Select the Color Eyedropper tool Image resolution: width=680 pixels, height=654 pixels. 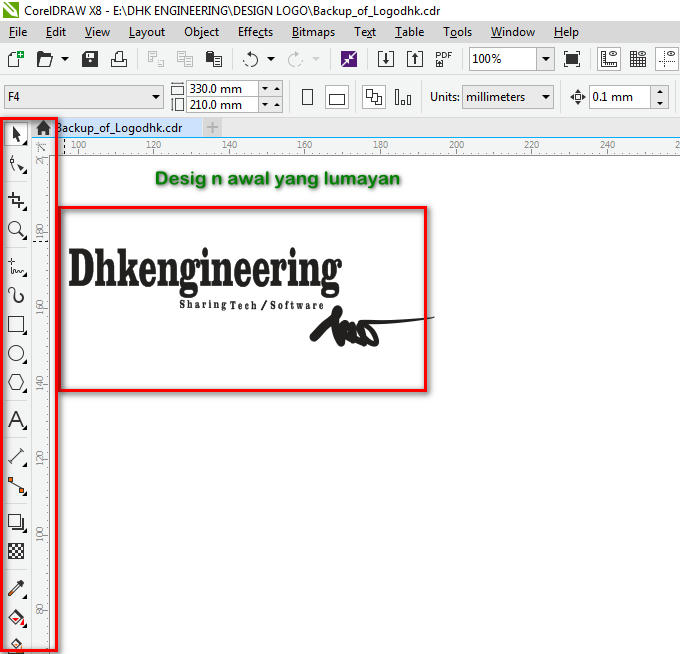16,589
